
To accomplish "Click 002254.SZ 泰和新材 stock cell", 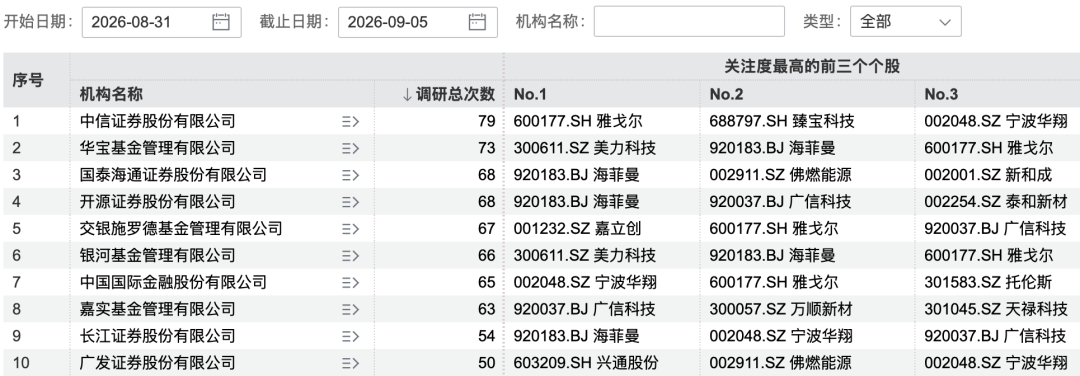I will 995,202.
